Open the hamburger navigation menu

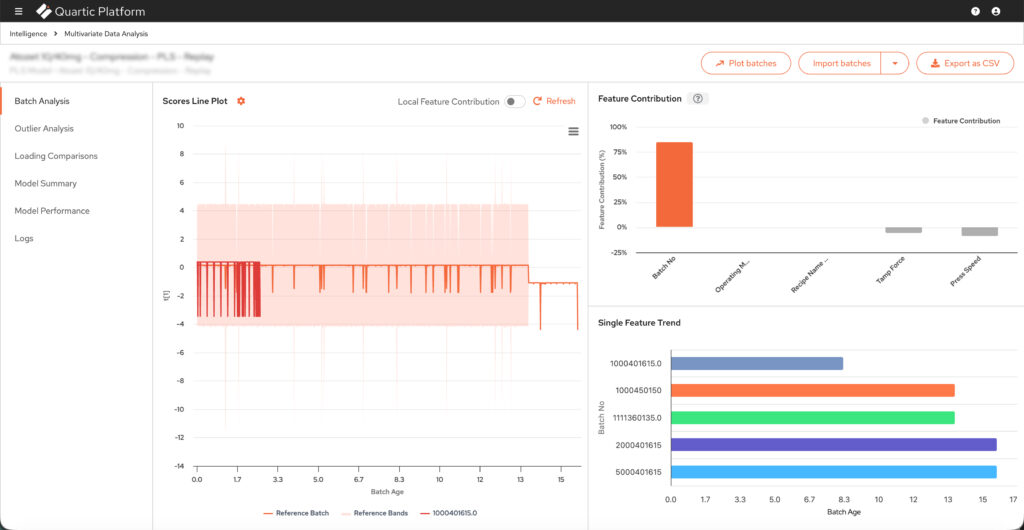pos(18,11)
